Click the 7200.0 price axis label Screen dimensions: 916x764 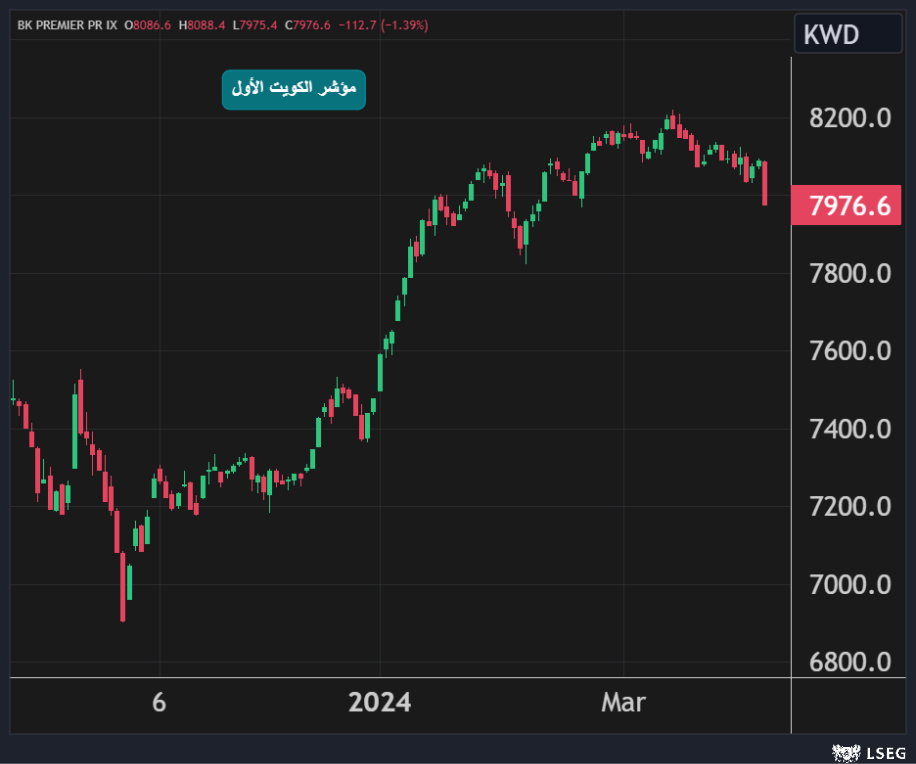849,506
